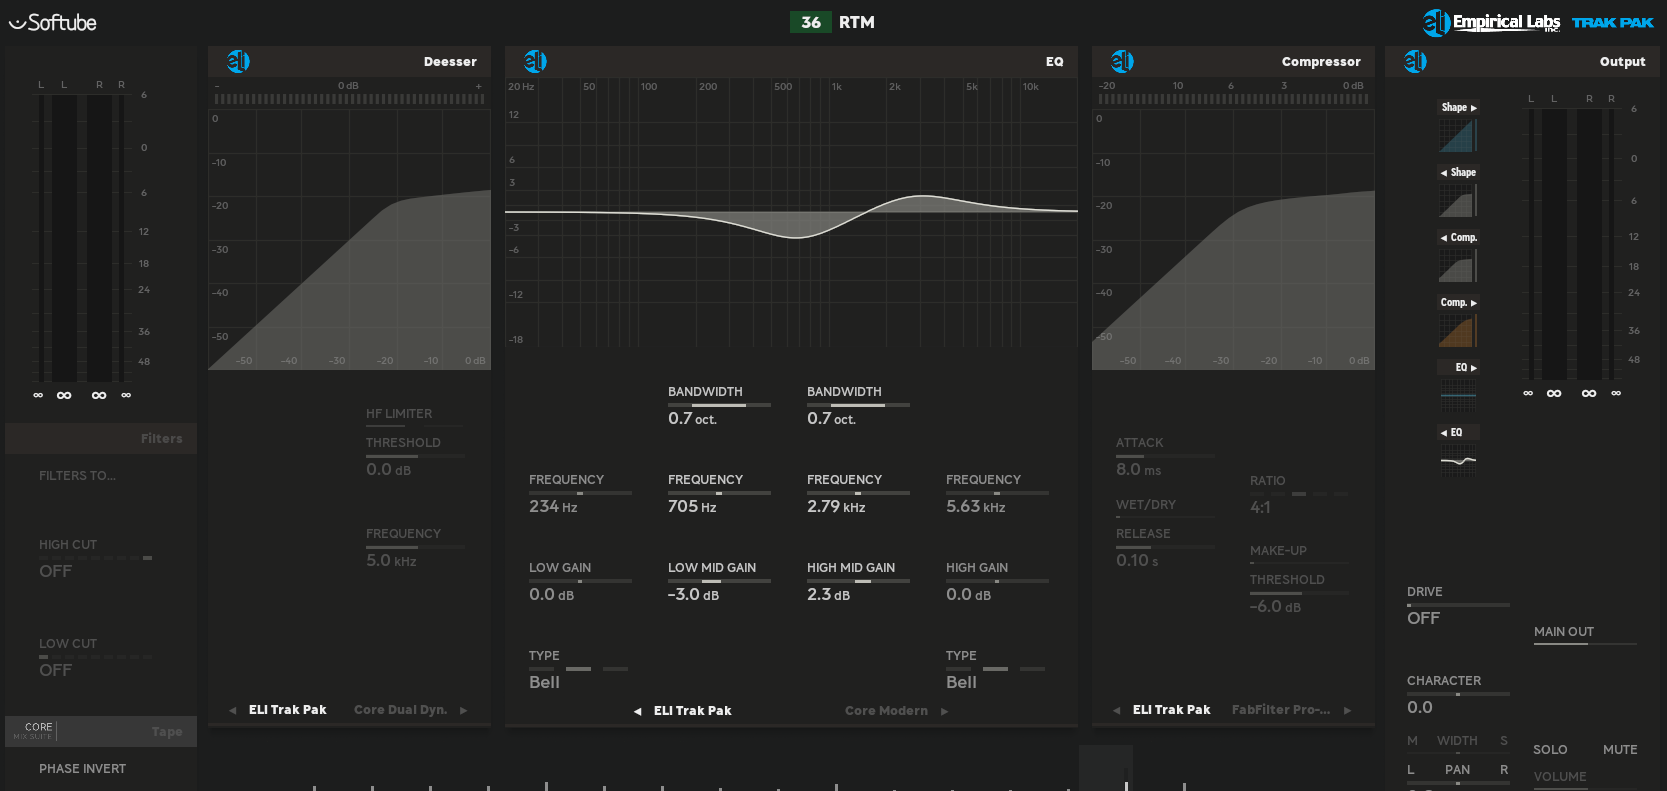
Task: Adjust HIGH CUT filter slider
Action: tap(95, 558)
